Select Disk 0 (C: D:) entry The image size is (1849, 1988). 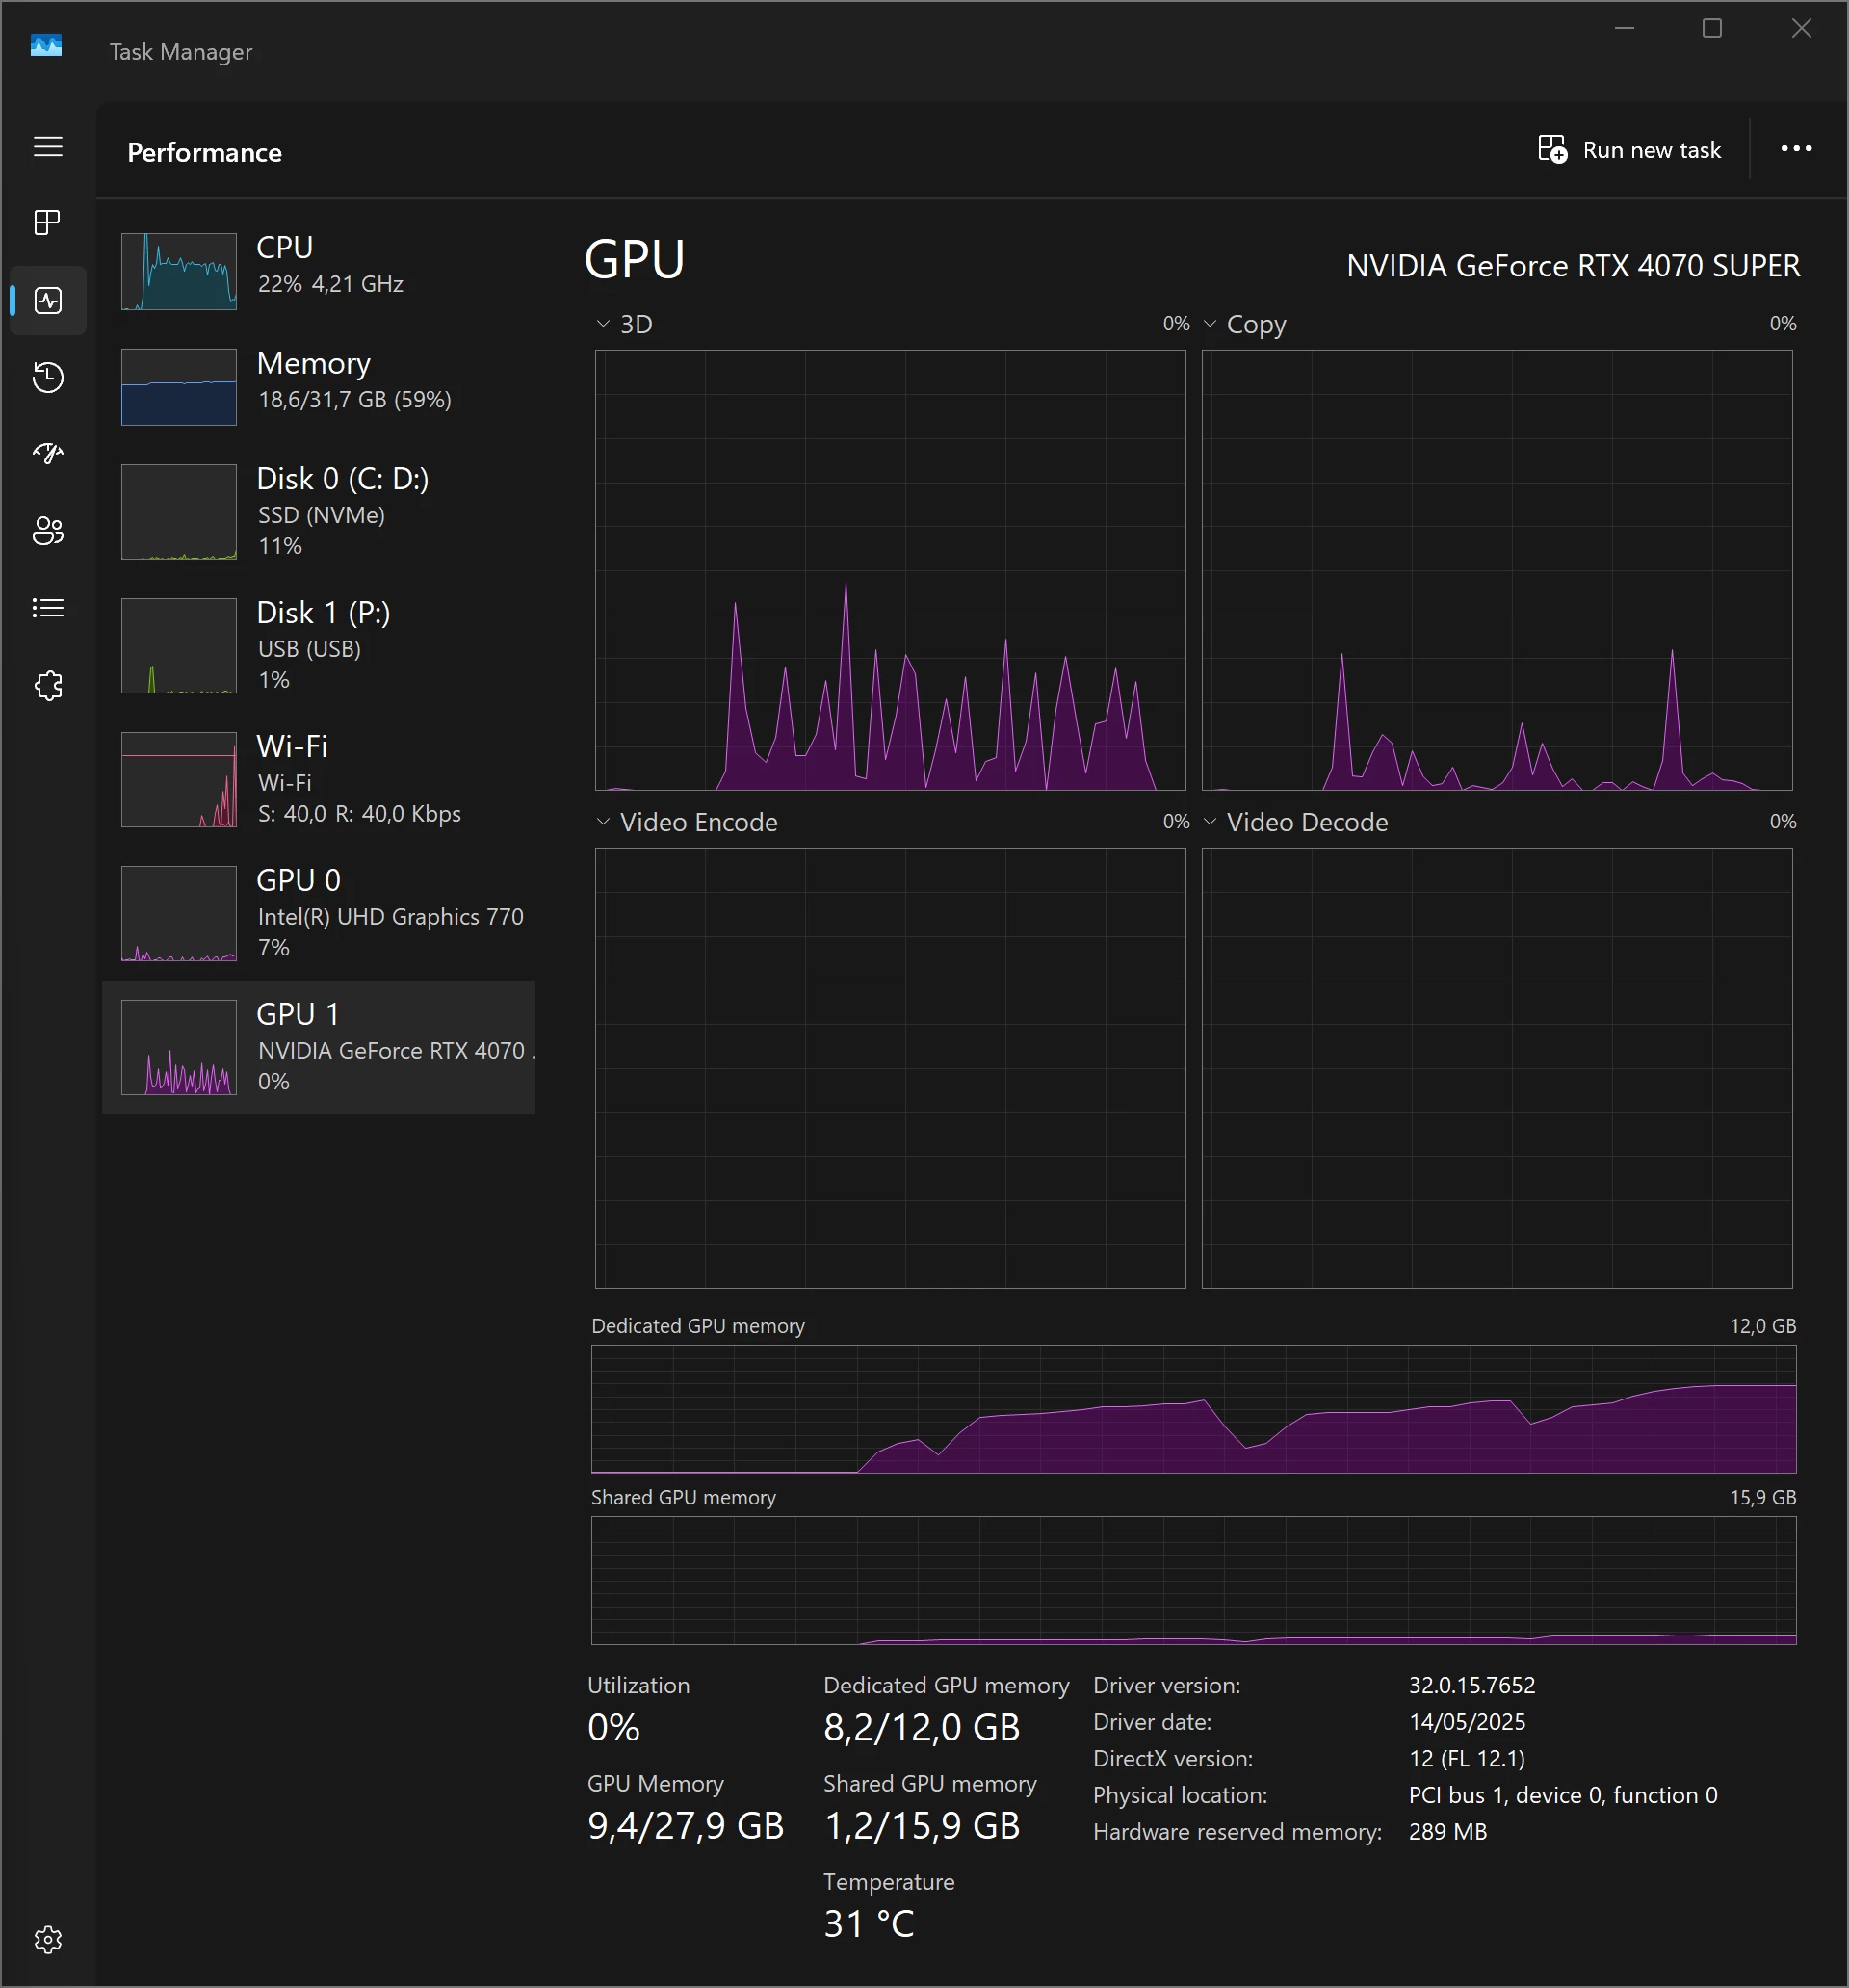320,511
